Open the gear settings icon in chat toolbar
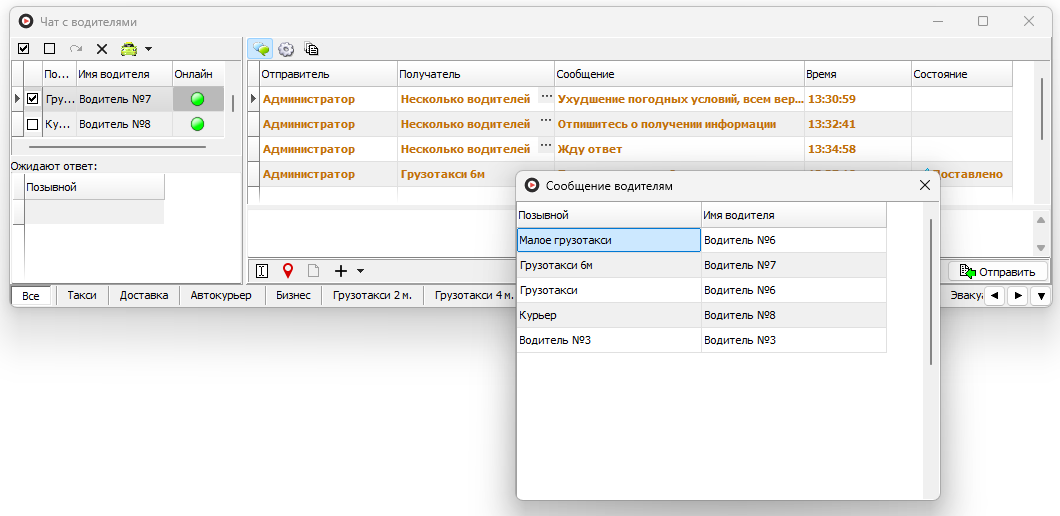Image resolution: width=1060 pixels, height=516 pixels. pyautogui.click(x=286, y=49)
